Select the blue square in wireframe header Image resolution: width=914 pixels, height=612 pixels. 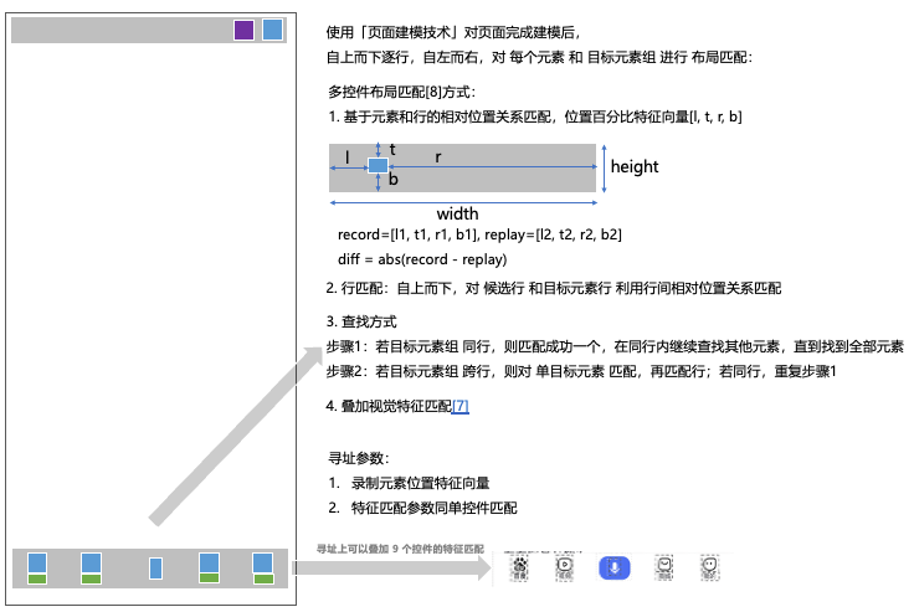pos(272,29)
